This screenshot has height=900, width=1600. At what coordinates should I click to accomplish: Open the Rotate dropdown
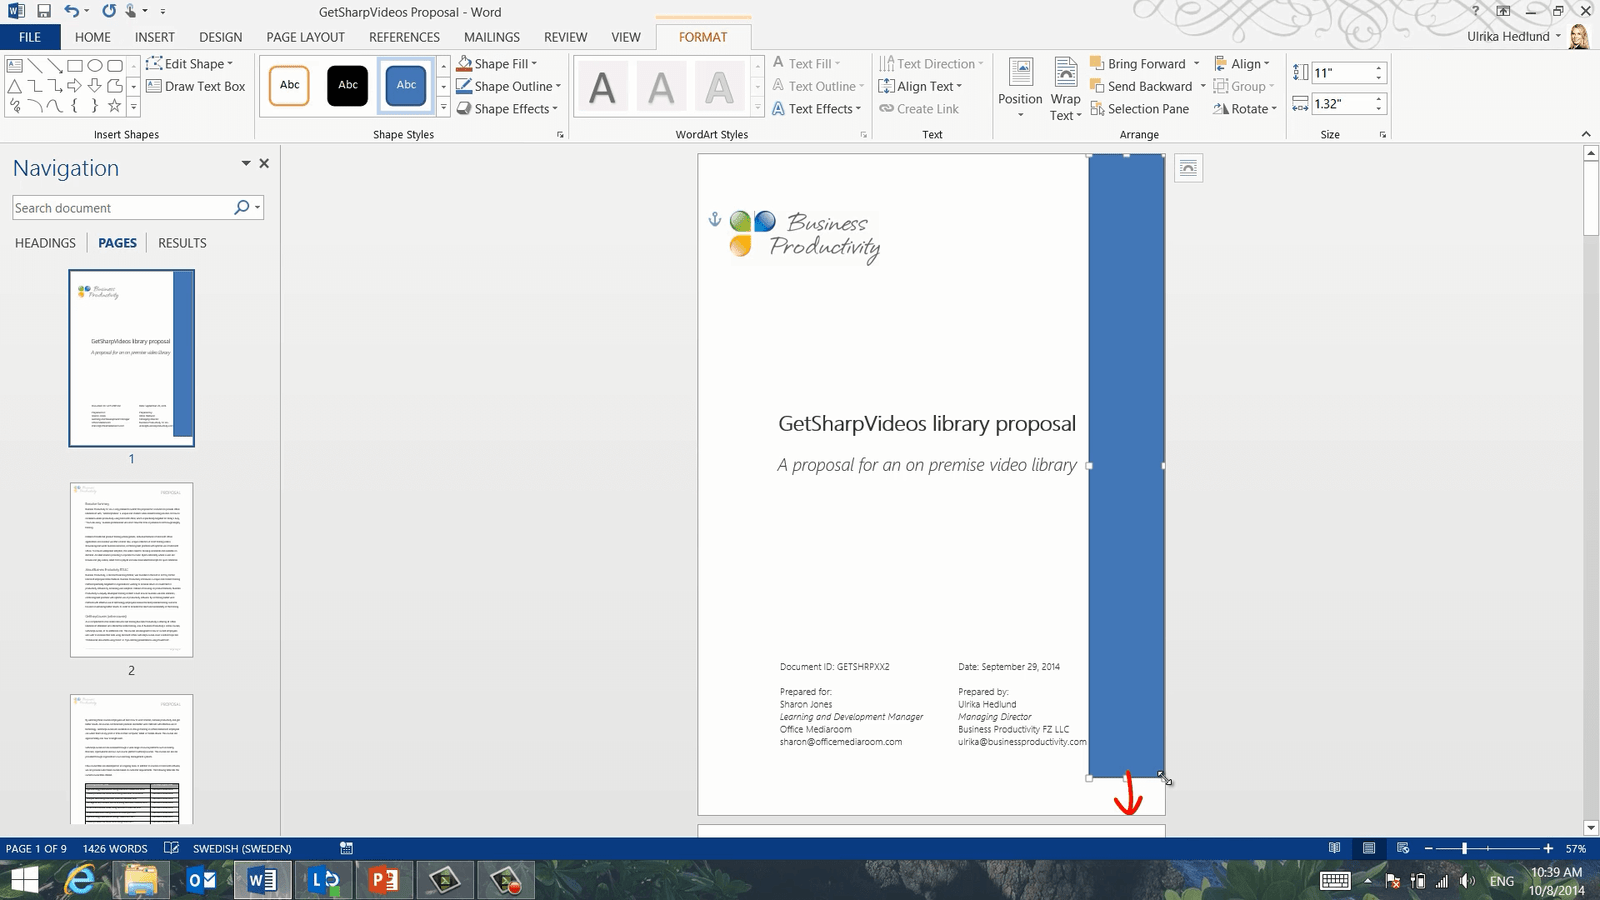coord(1245,108)
